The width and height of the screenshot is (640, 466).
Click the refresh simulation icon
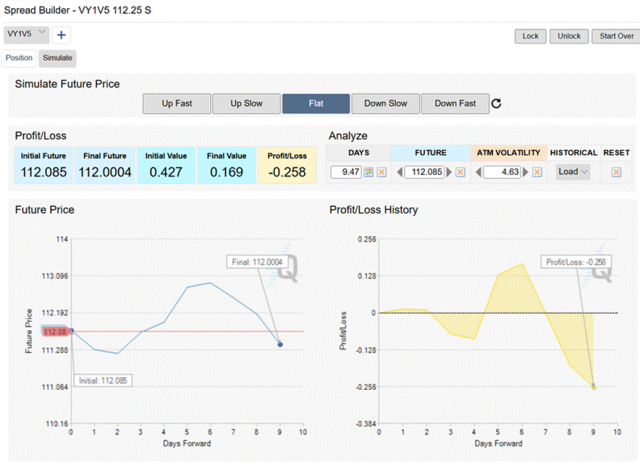pyautogui.click(x=496, y=103)
